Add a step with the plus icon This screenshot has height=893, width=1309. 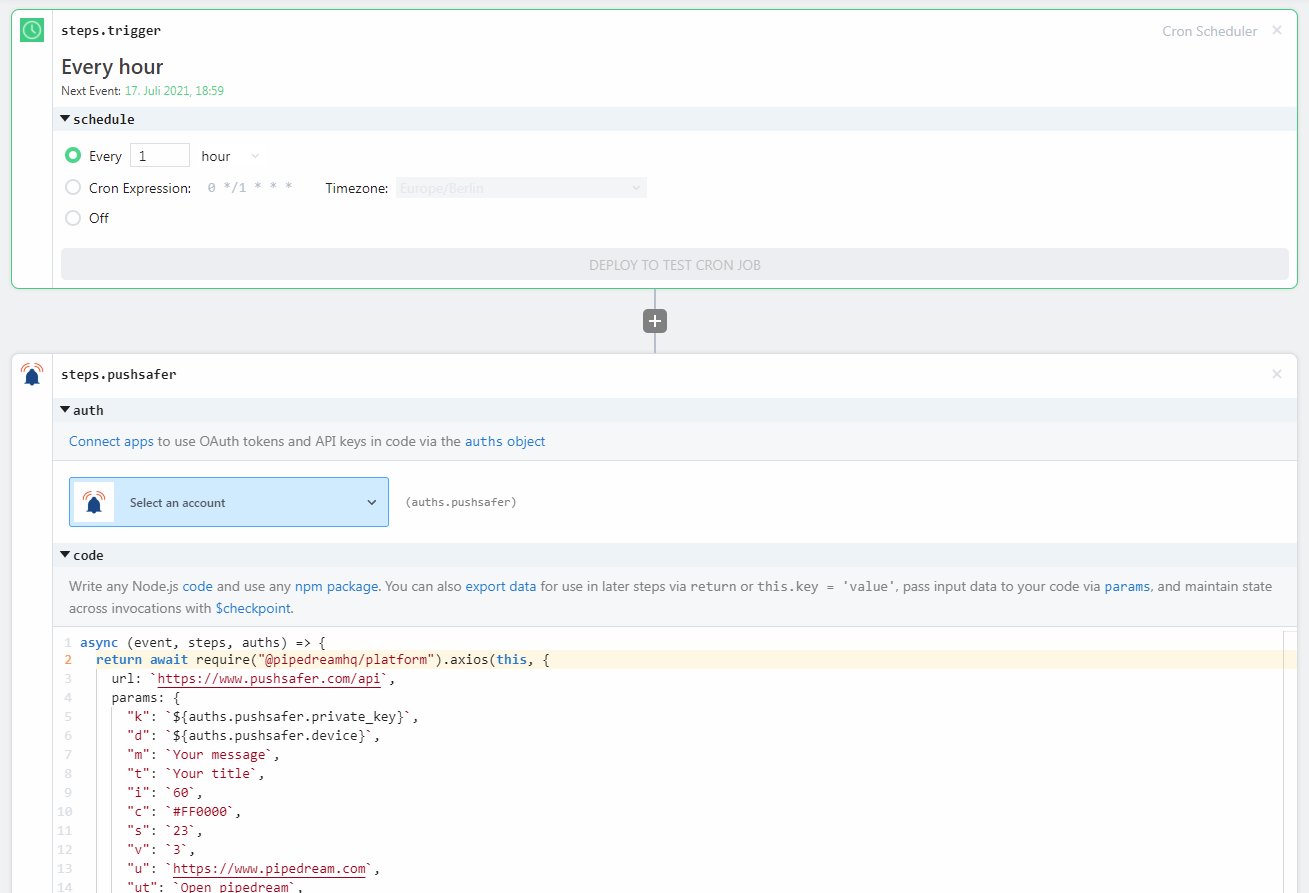(655, 321)
